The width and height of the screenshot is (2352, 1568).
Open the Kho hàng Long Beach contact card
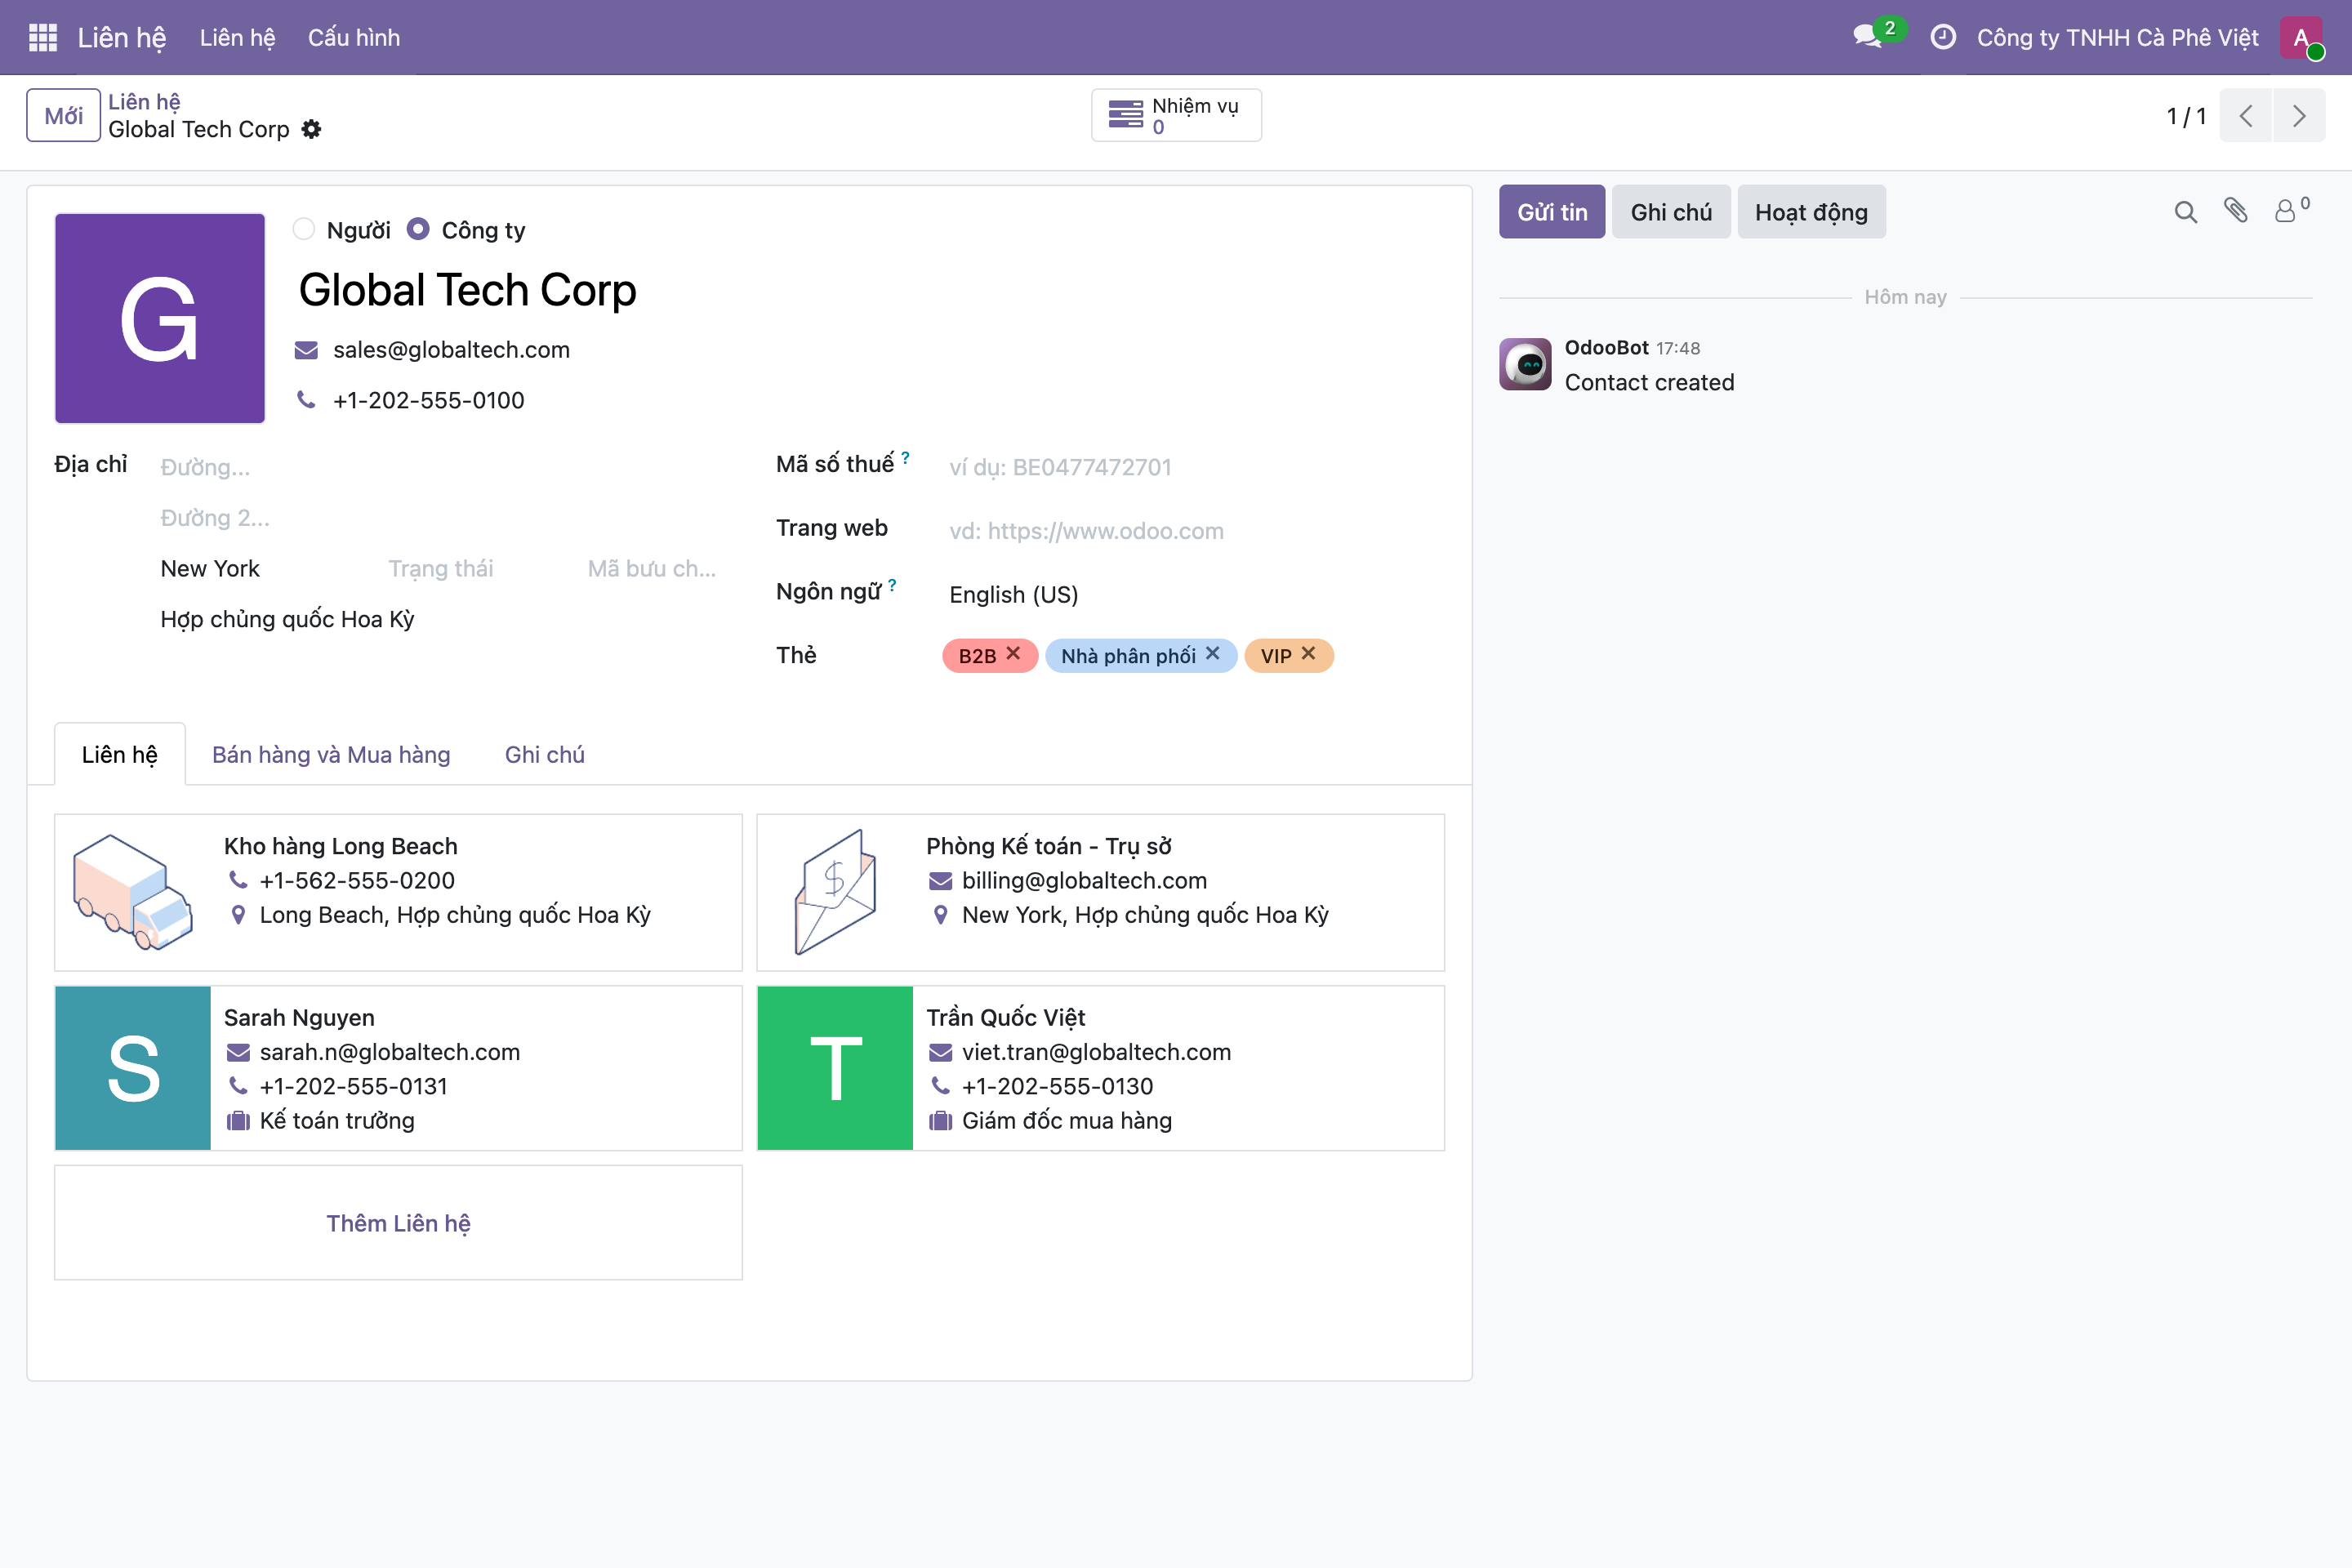click(x=398, y=892)
